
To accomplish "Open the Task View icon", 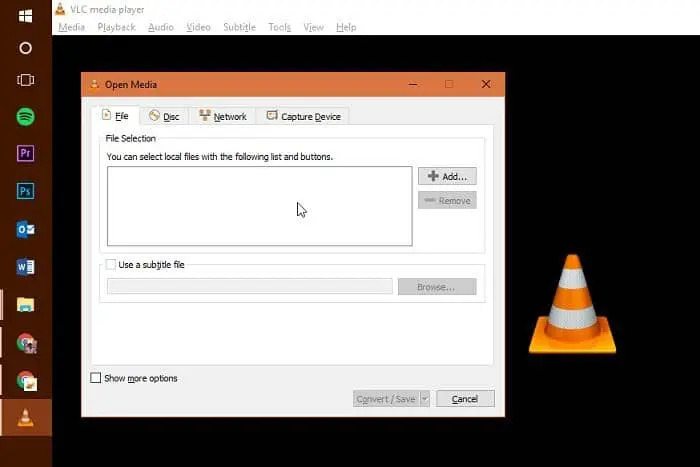I will click(26, 79).
